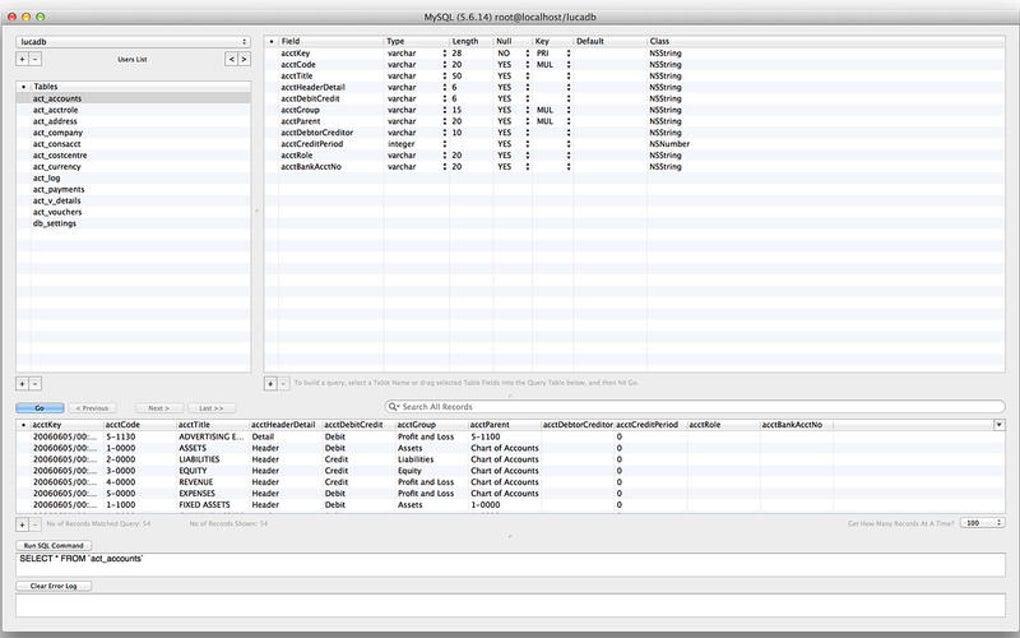The width and height of the screenshot is (1020, 638).
Task: Open the Null popup for the acctBankAcctNo field
Action: [528, 166]
